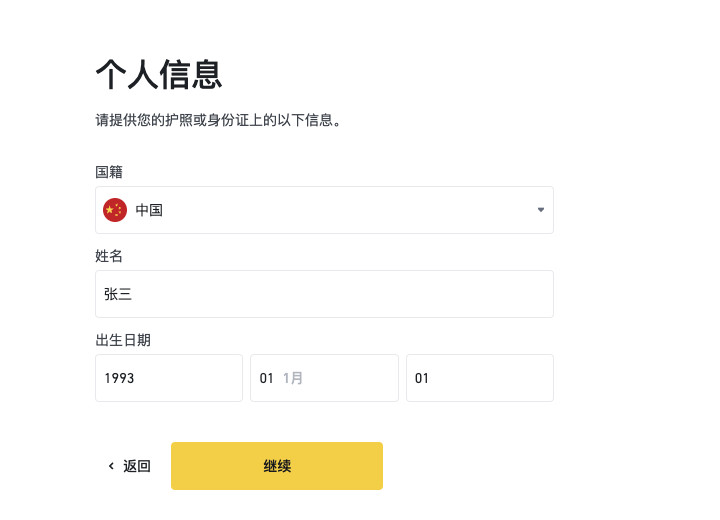Click the China flag icon
Screen dimensions: 720x520
coord(115,210)
